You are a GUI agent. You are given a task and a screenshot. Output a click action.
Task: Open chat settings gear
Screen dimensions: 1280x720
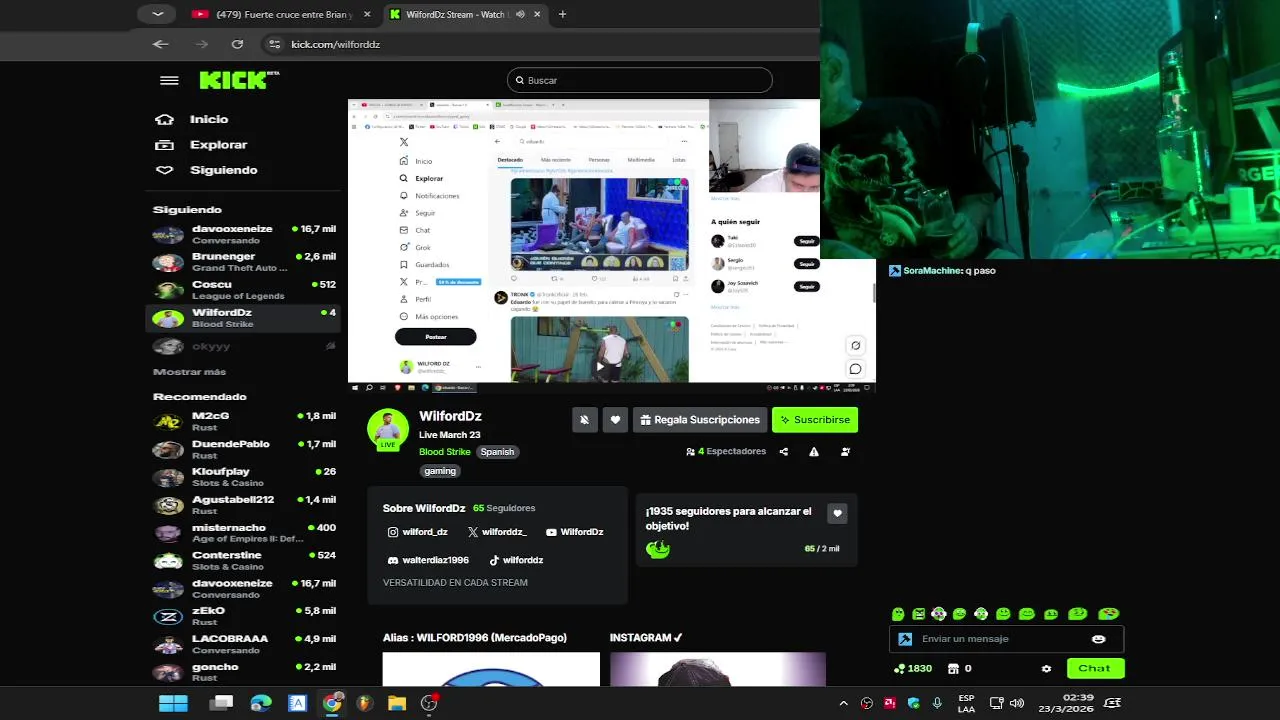coord(1046,669)
